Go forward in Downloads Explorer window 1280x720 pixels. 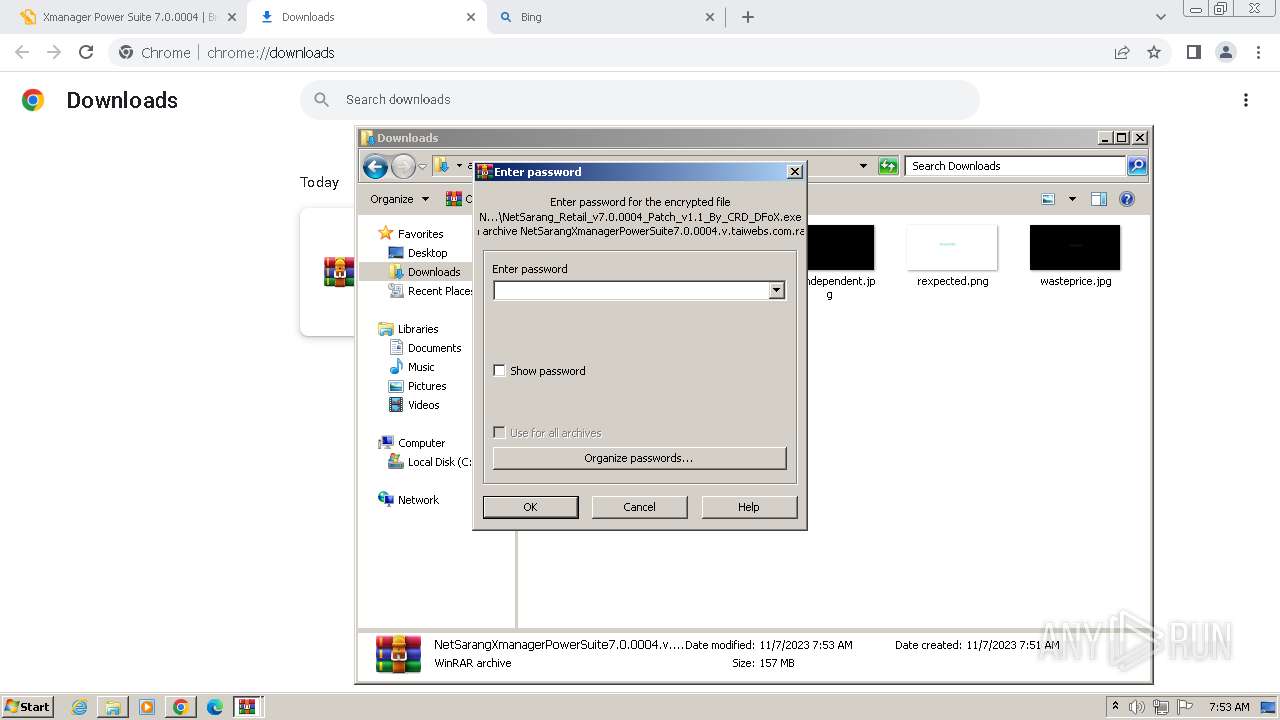pyautogui.click(x=403, y=167)
